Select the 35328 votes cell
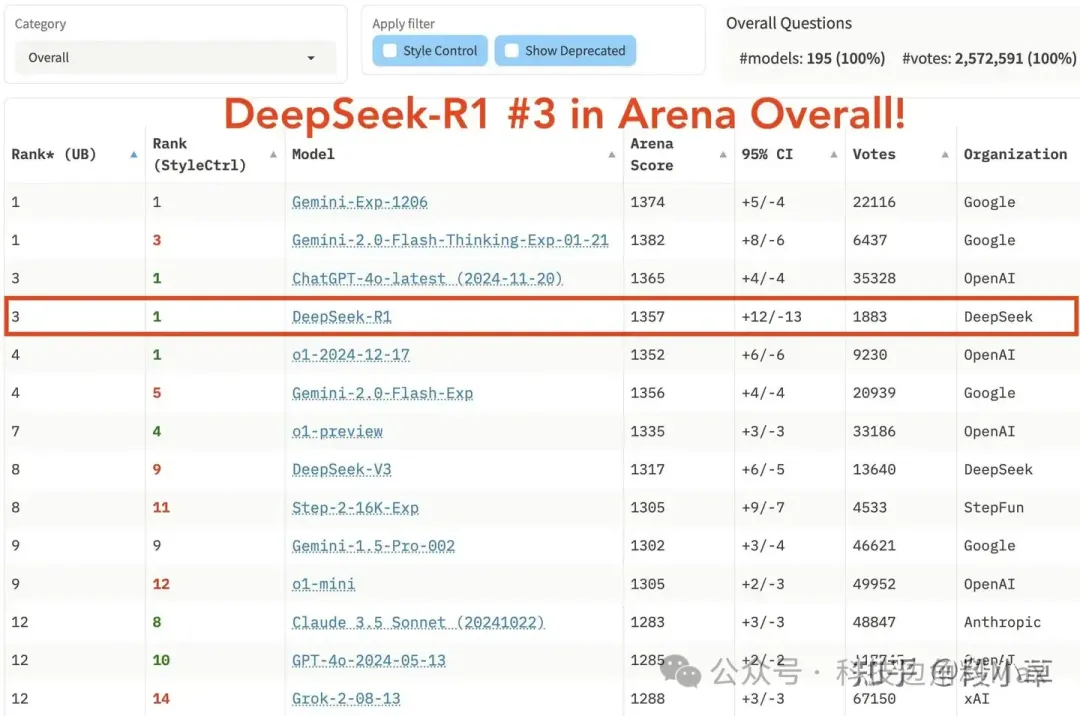Viewport: 1080px width, 716px height. pyautogui.click(x=874, y=279)
